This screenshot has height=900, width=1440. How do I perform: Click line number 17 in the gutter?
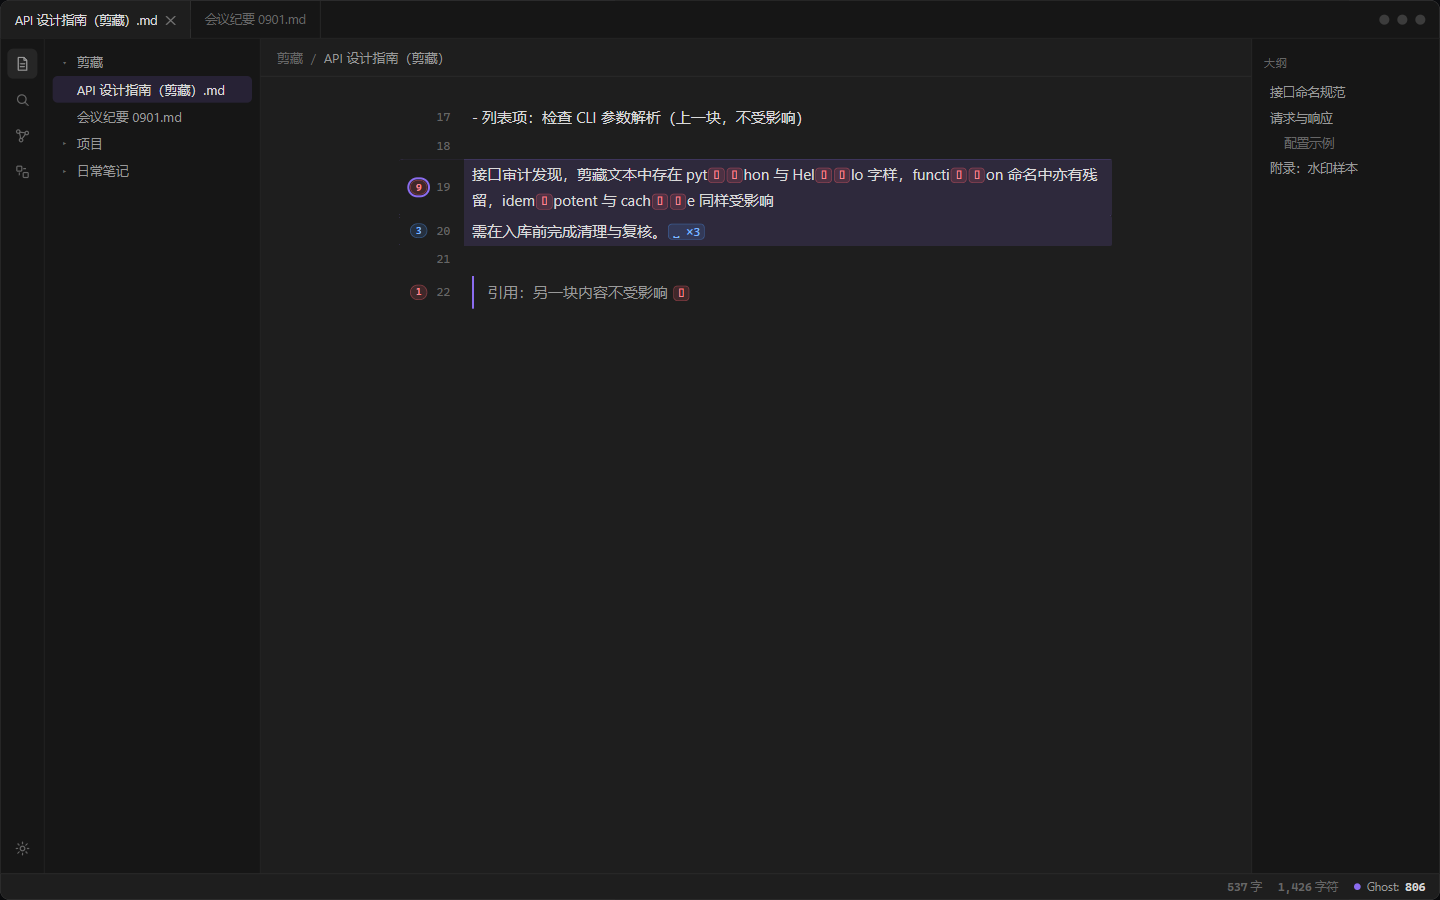point(443,118)
